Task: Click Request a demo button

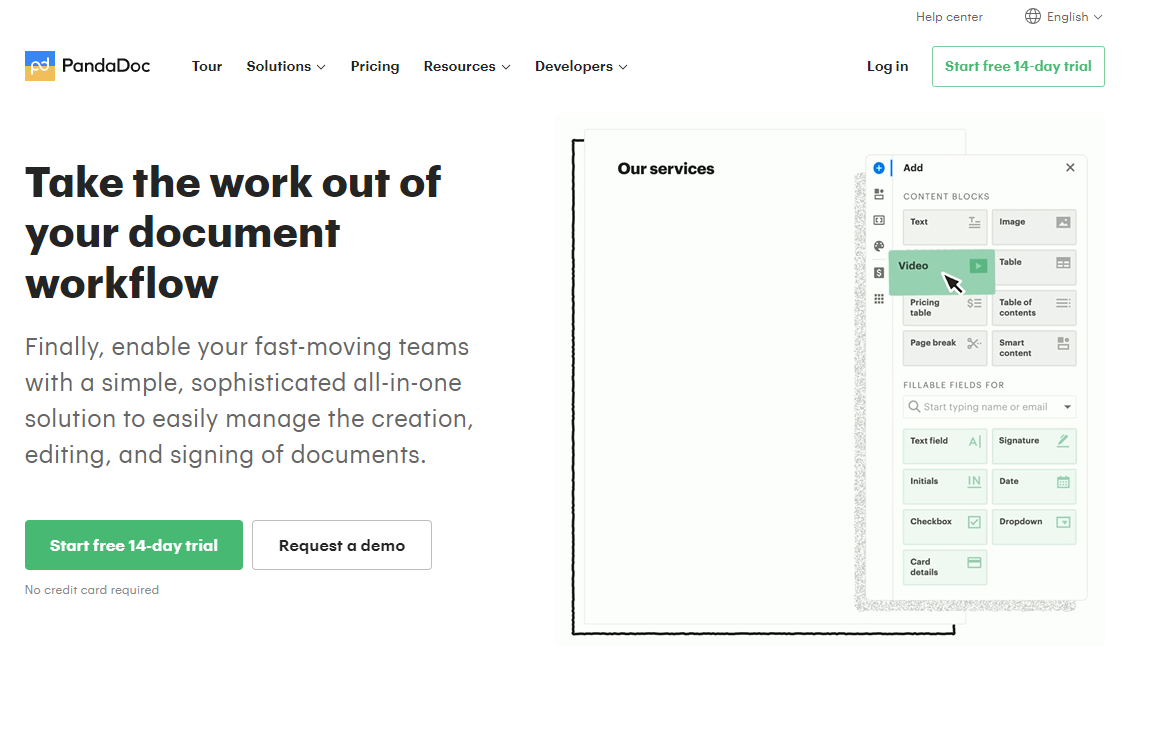Action: (342, 545)
